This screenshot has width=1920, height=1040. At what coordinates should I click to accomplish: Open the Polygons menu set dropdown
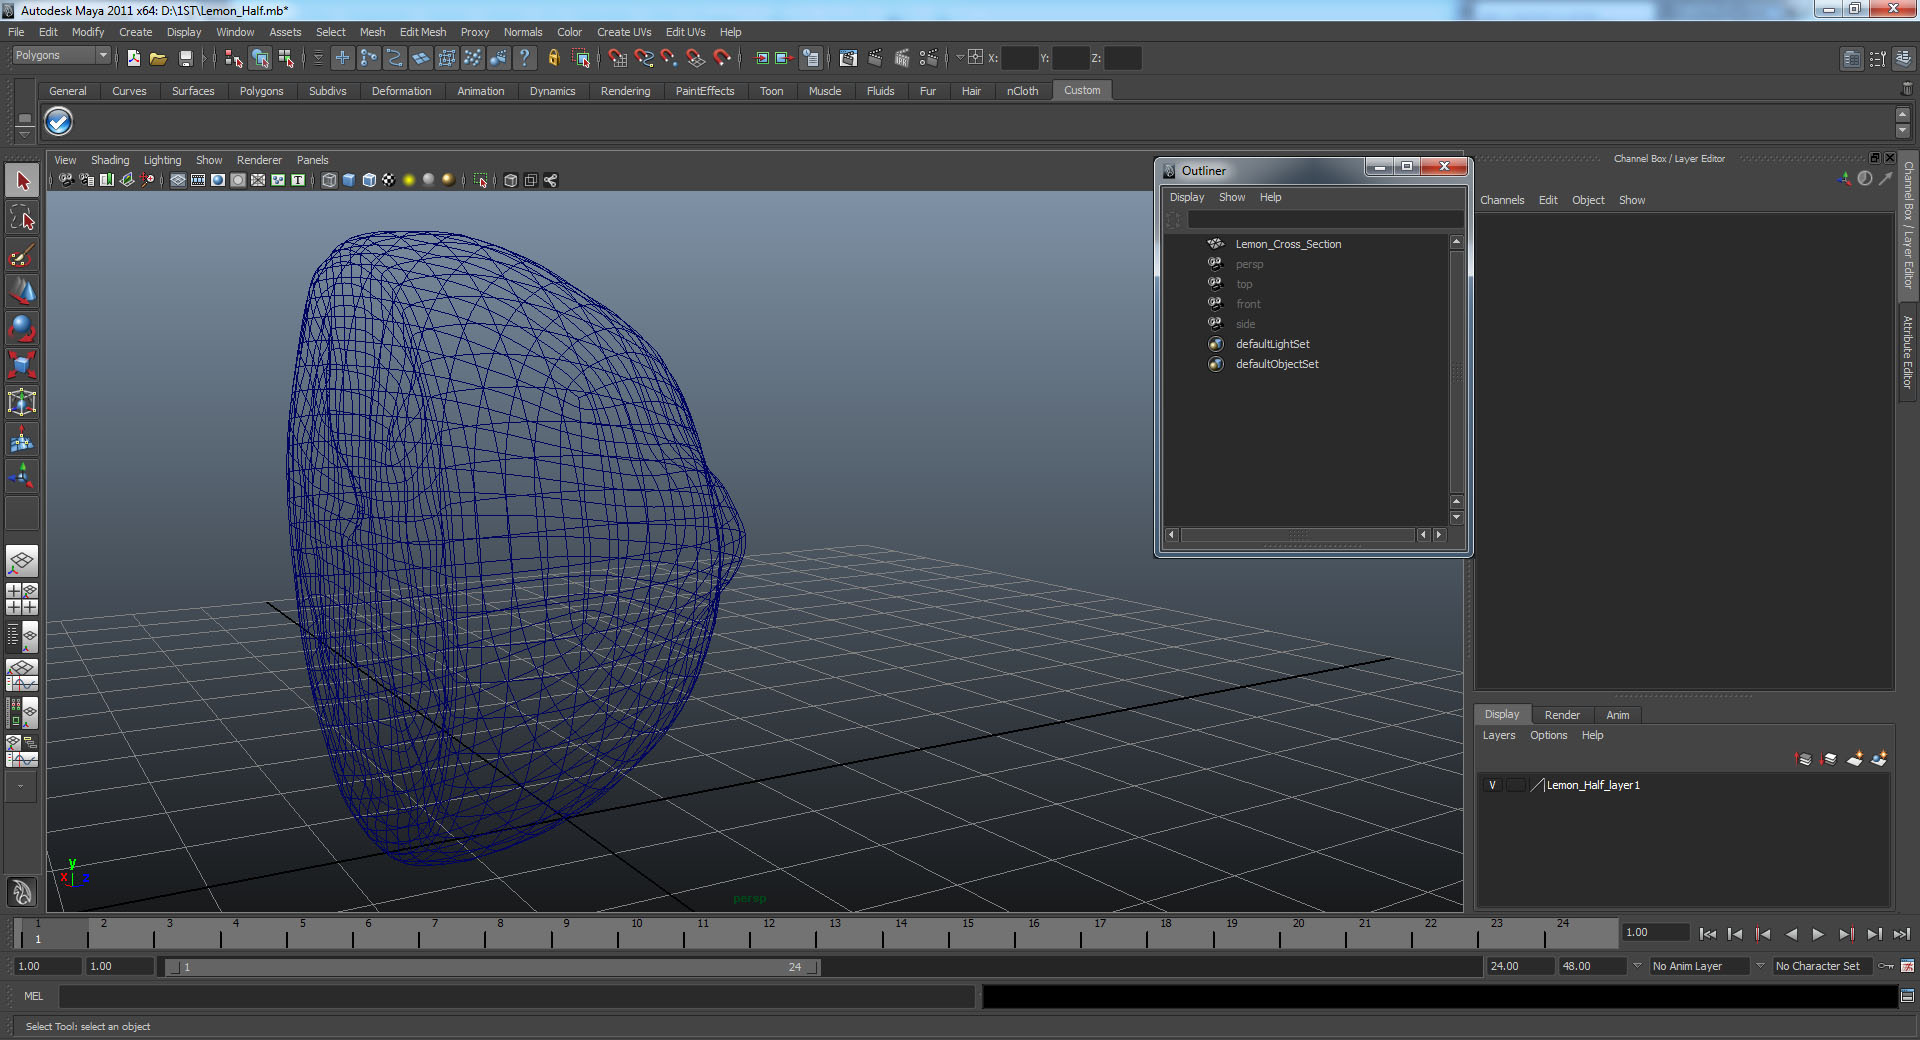[x=61, y=56]
